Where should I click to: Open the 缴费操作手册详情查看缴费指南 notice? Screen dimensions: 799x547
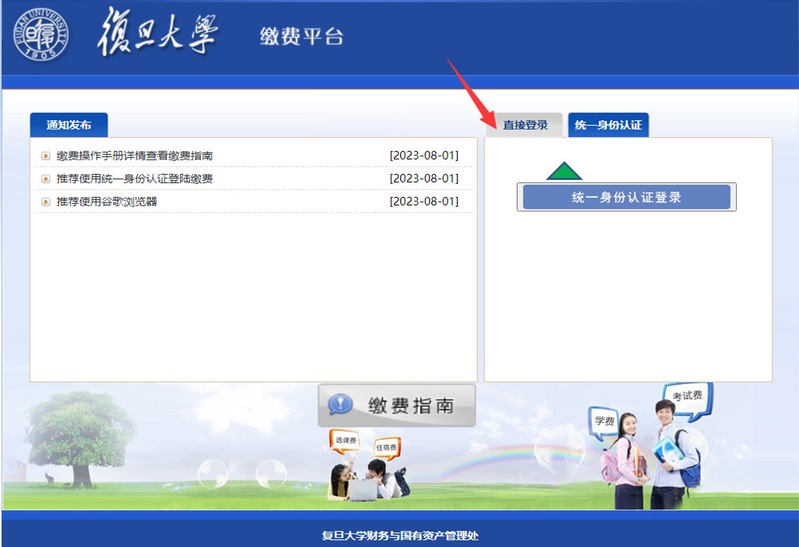coord(134,156)
